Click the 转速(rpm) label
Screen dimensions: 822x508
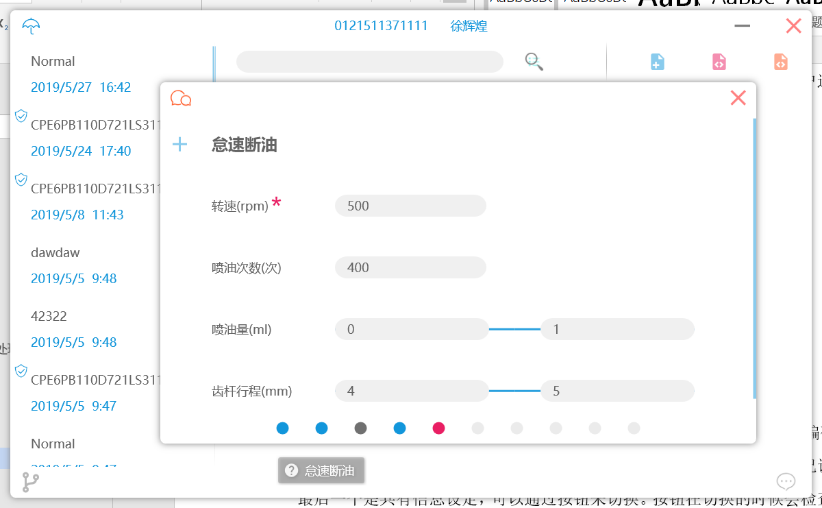click(x=240, y=206)
